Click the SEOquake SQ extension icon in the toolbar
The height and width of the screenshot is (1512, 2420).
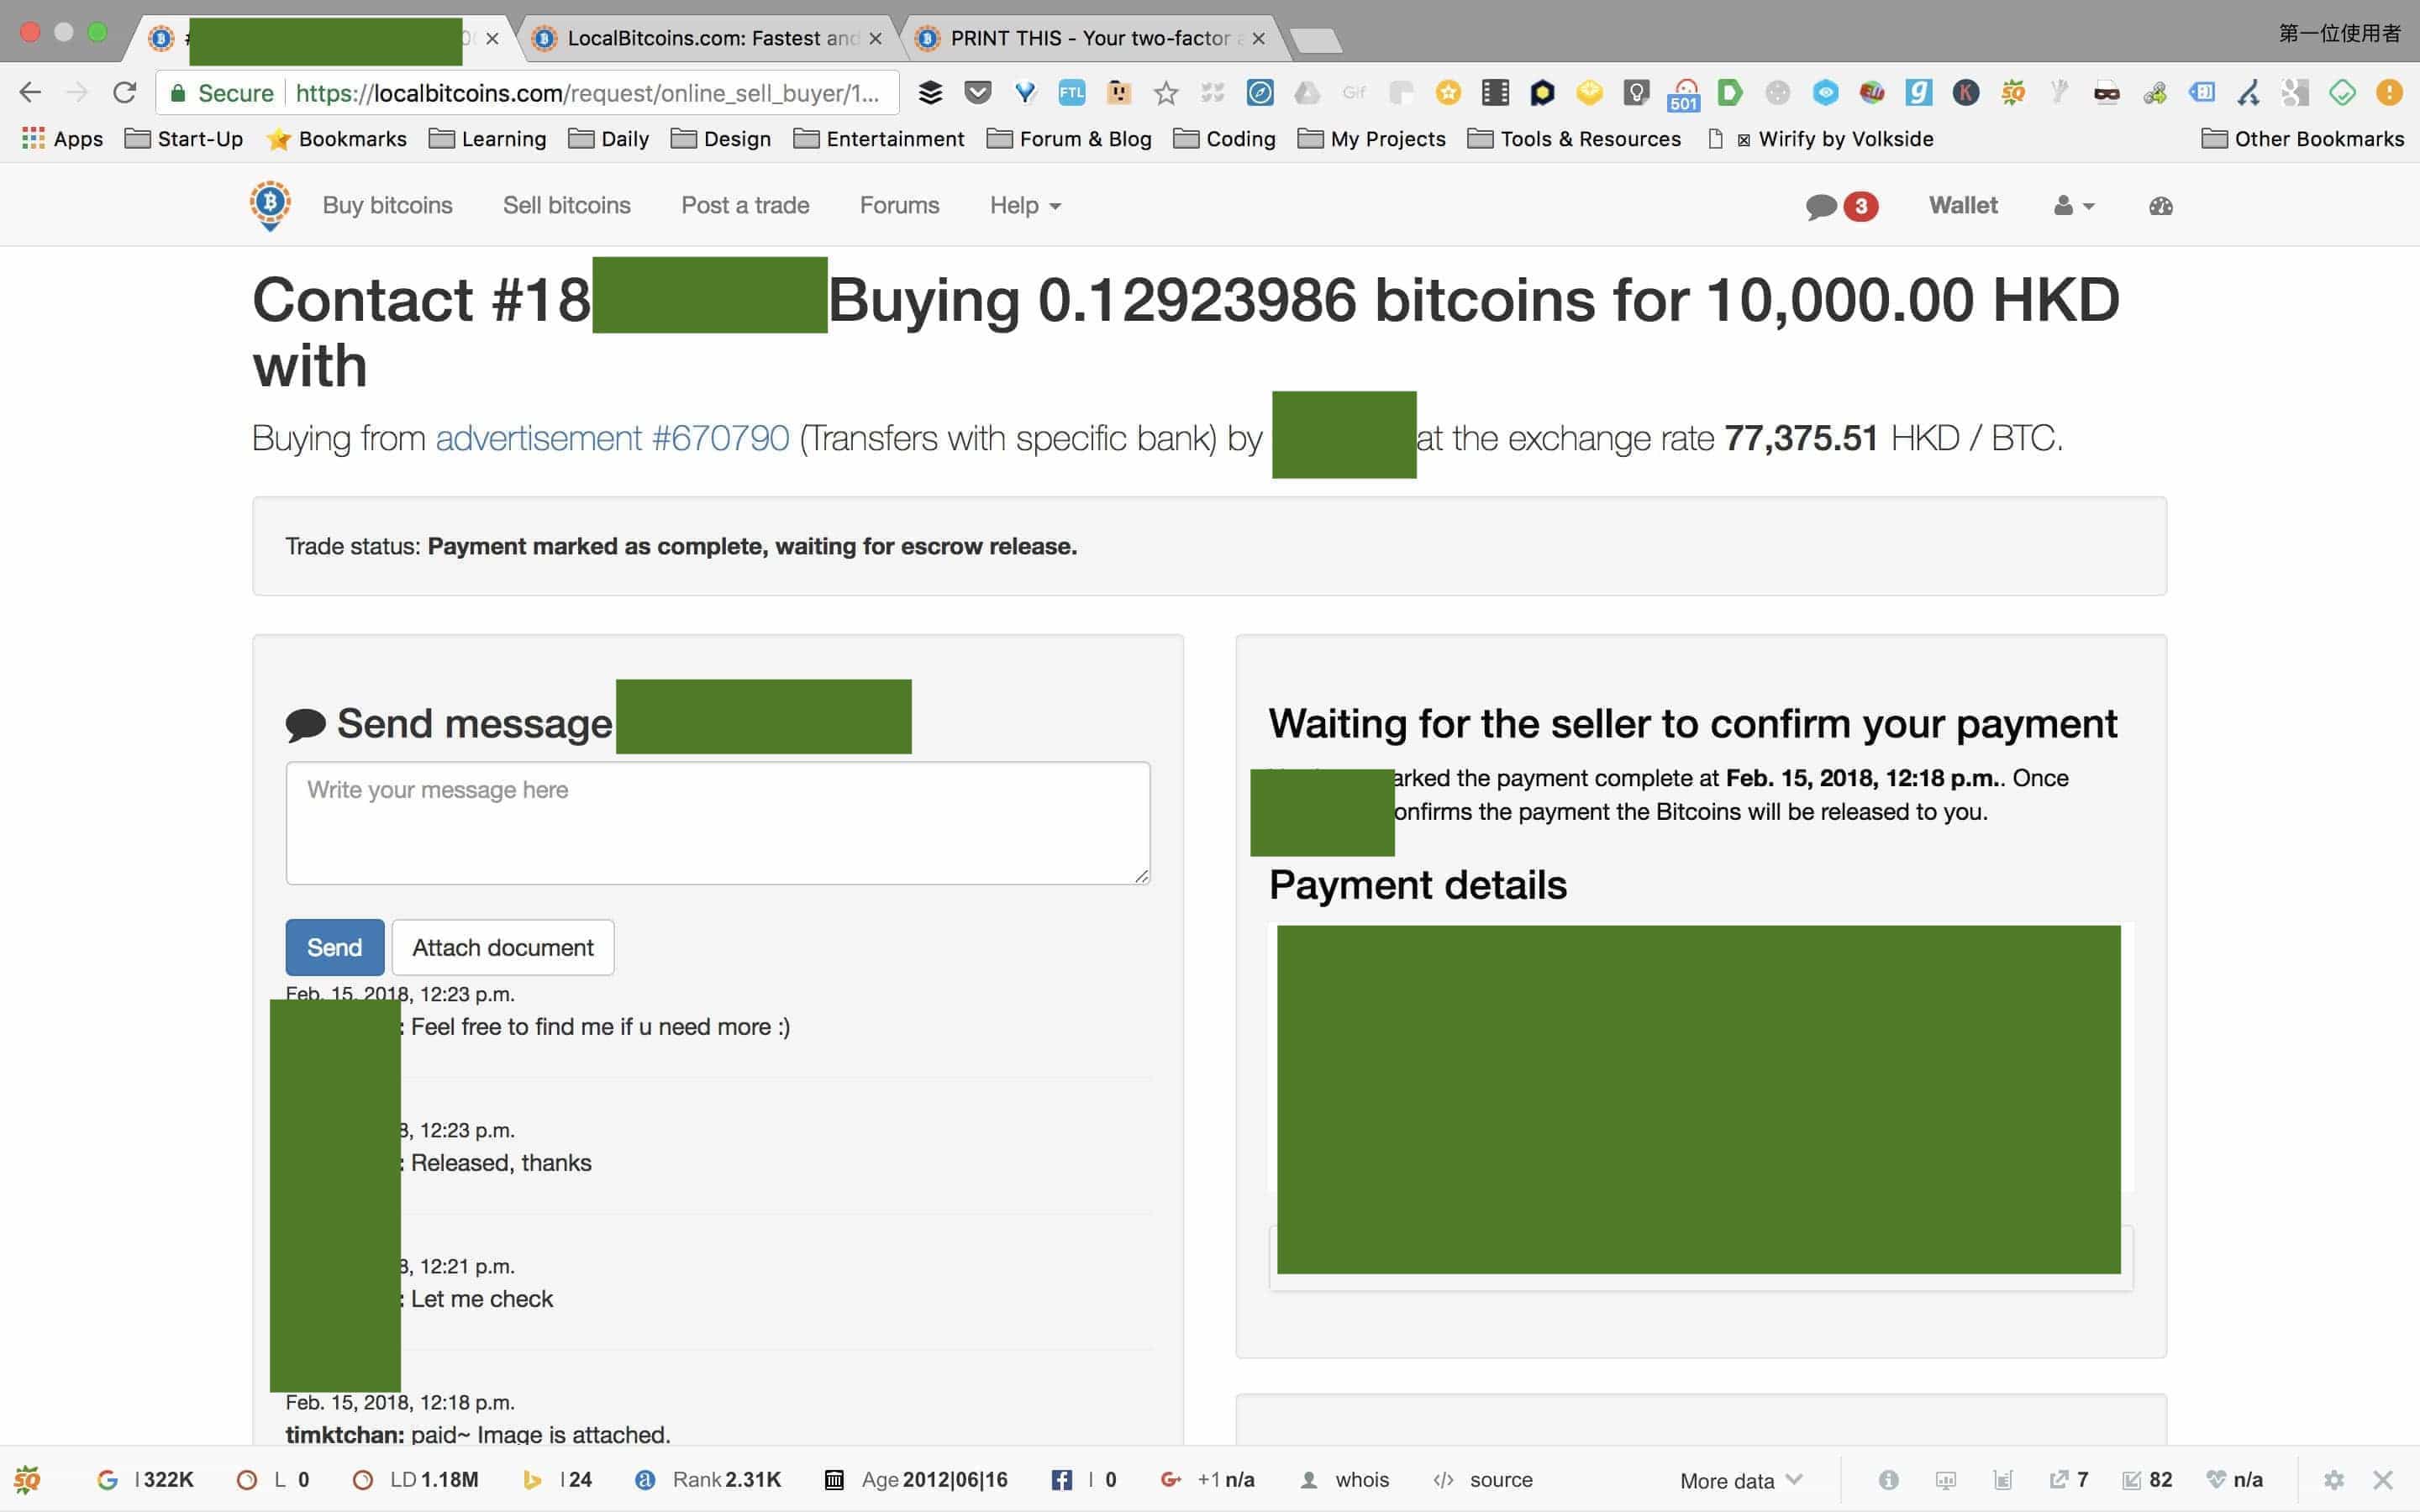pos(2013,93)
